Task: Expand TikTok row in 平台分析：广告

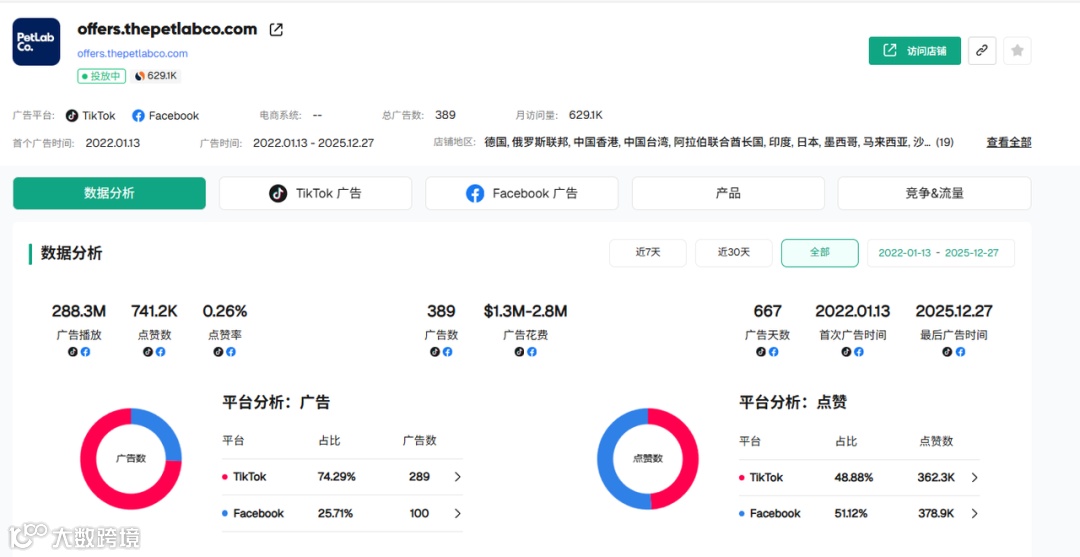Action: pyautogui.click(x=457, y=476)
